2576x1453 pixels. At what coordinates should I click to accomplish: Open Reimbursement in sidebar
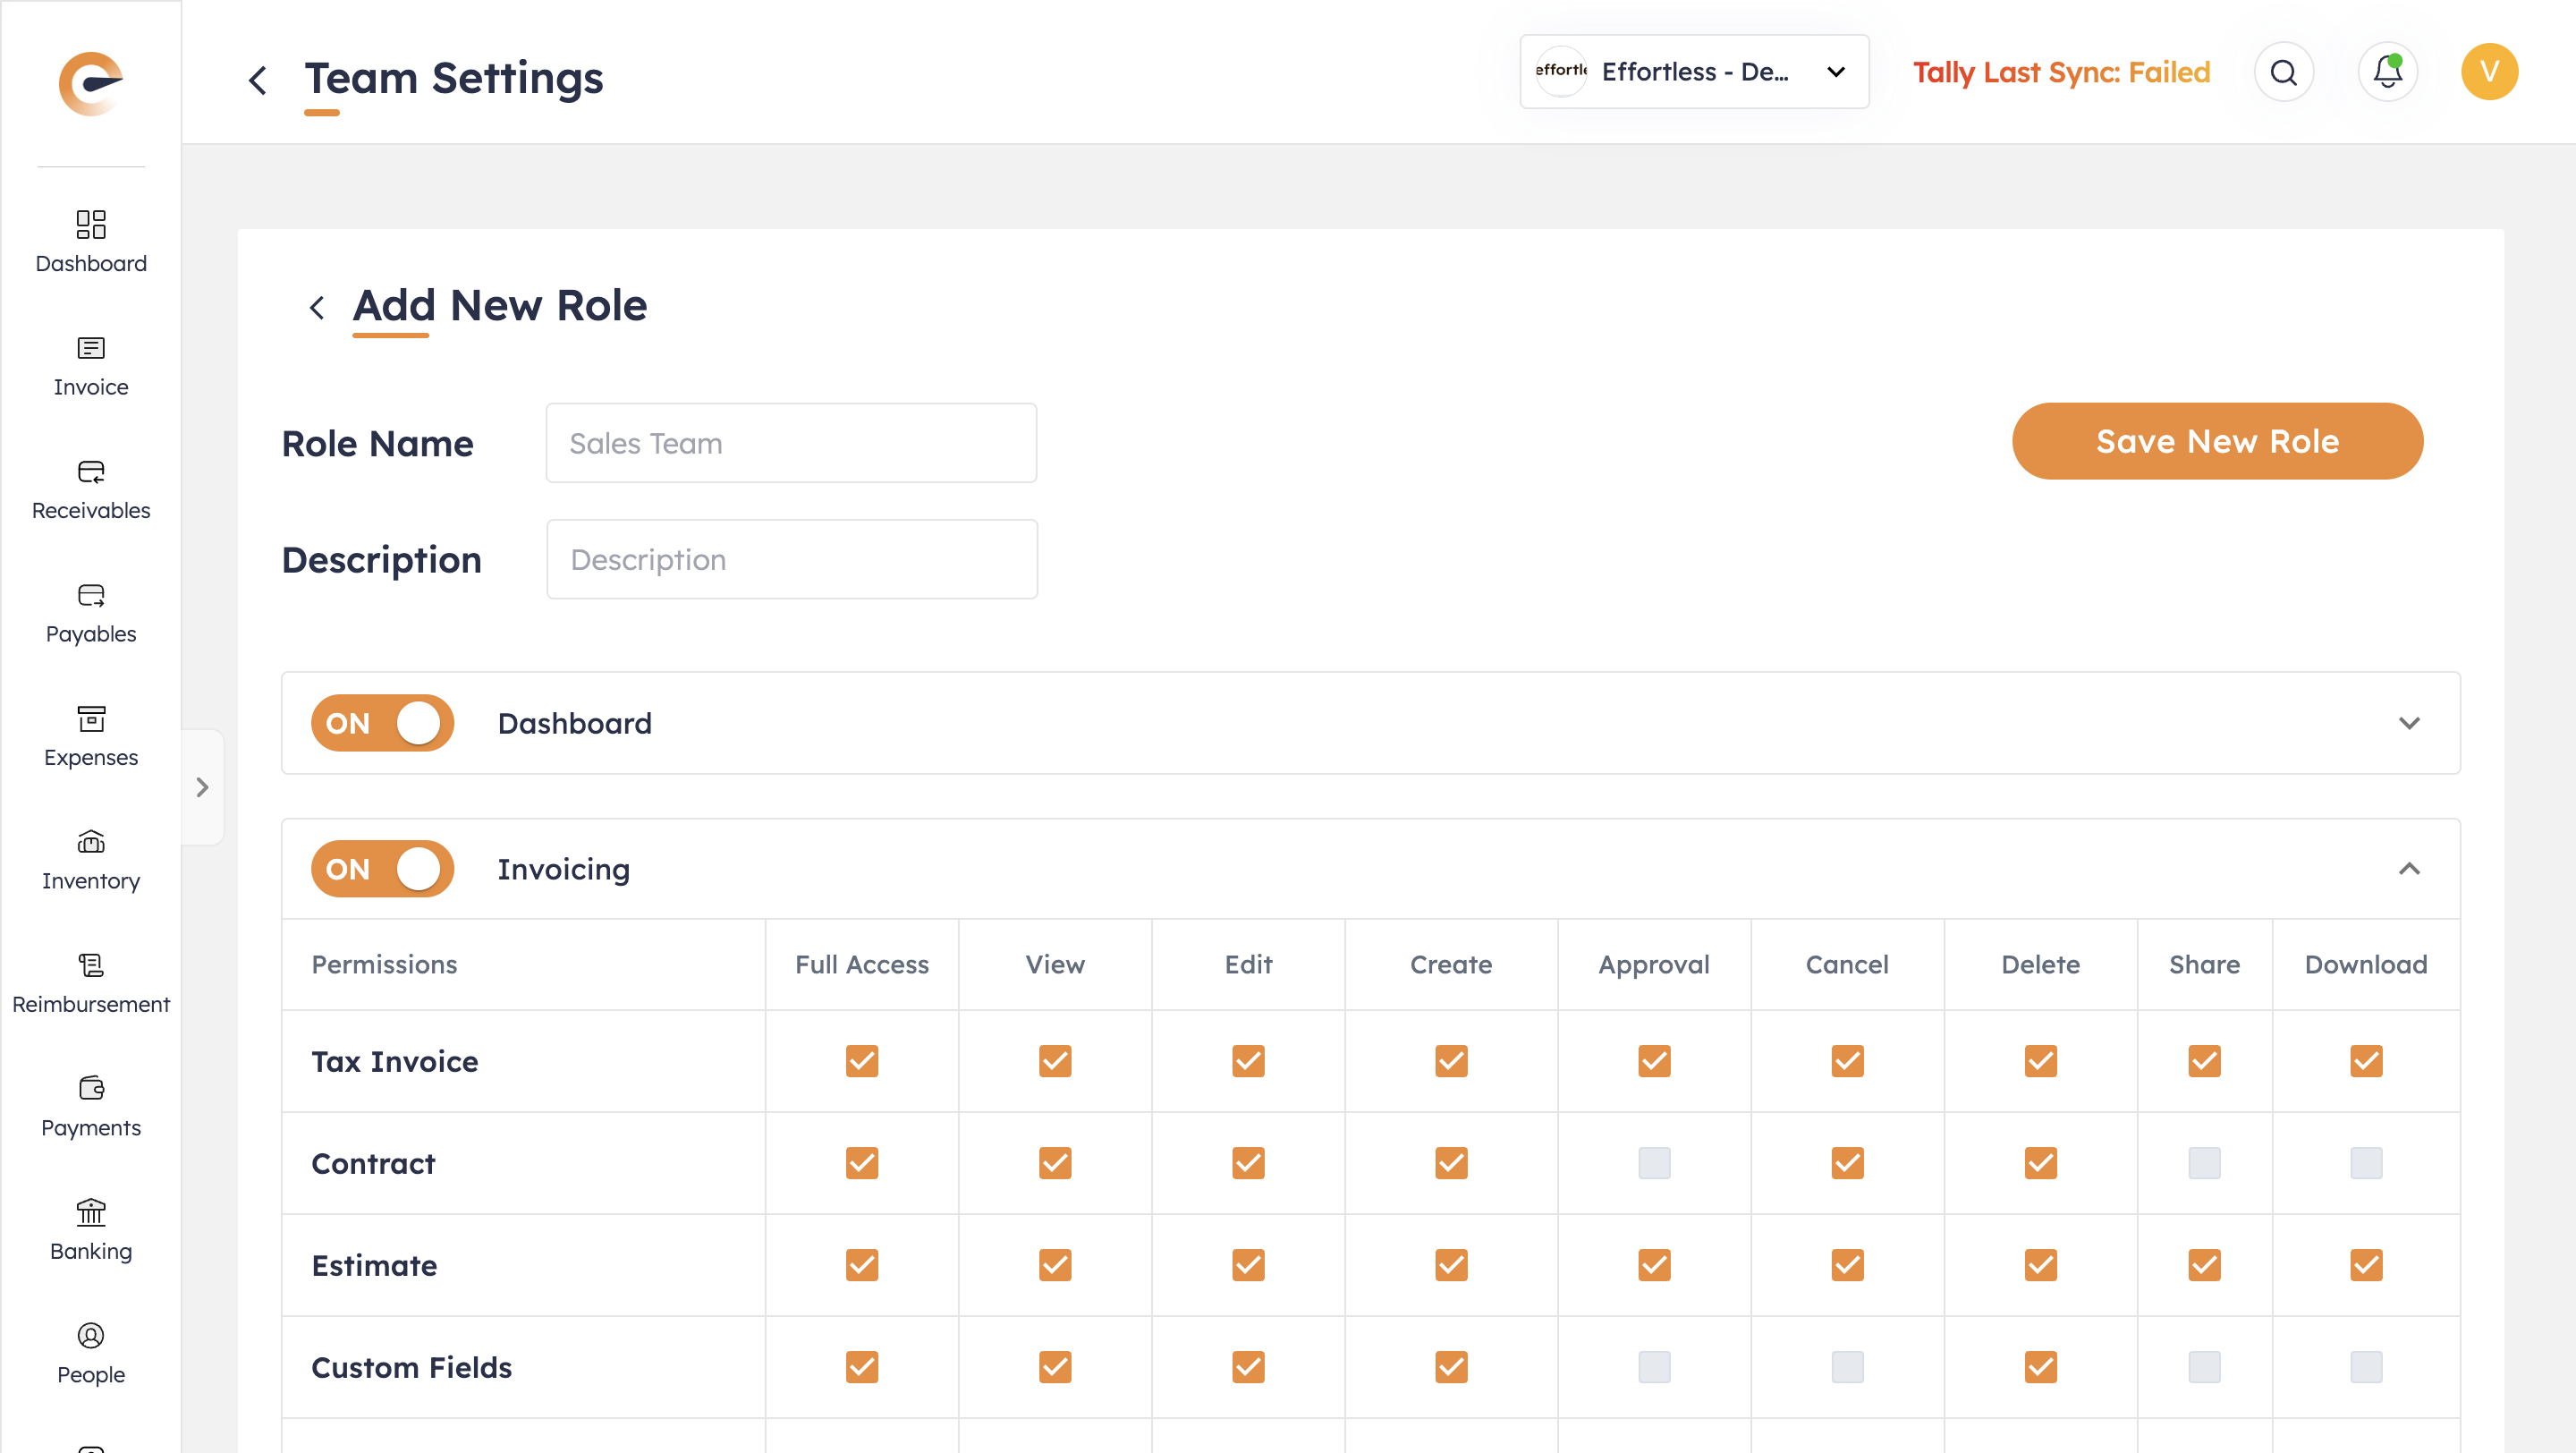point(91,983)
